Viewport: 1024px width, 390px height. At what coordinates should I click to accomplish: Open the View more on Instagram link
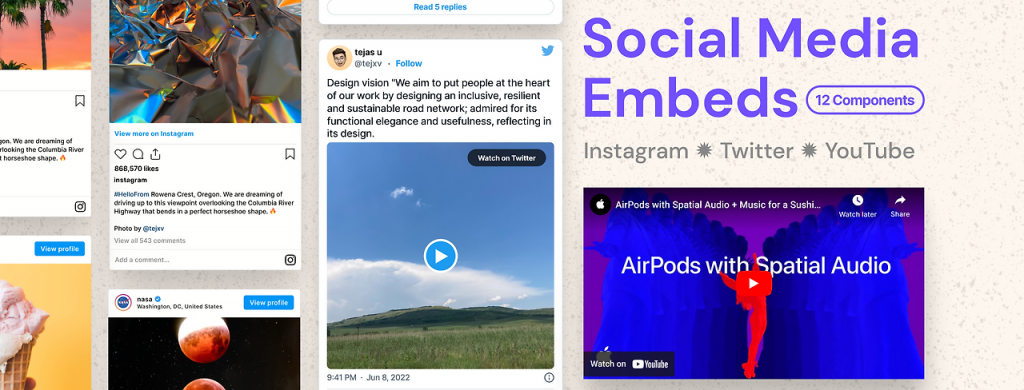pos(154,133)
